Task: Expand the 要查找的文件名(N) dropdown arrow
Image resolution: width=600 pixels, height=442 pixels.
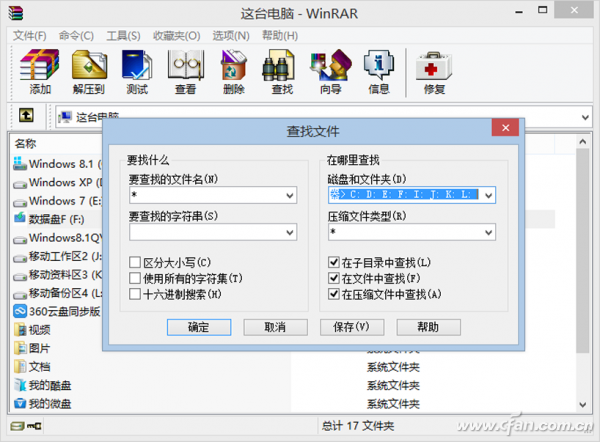Action: 290,196
